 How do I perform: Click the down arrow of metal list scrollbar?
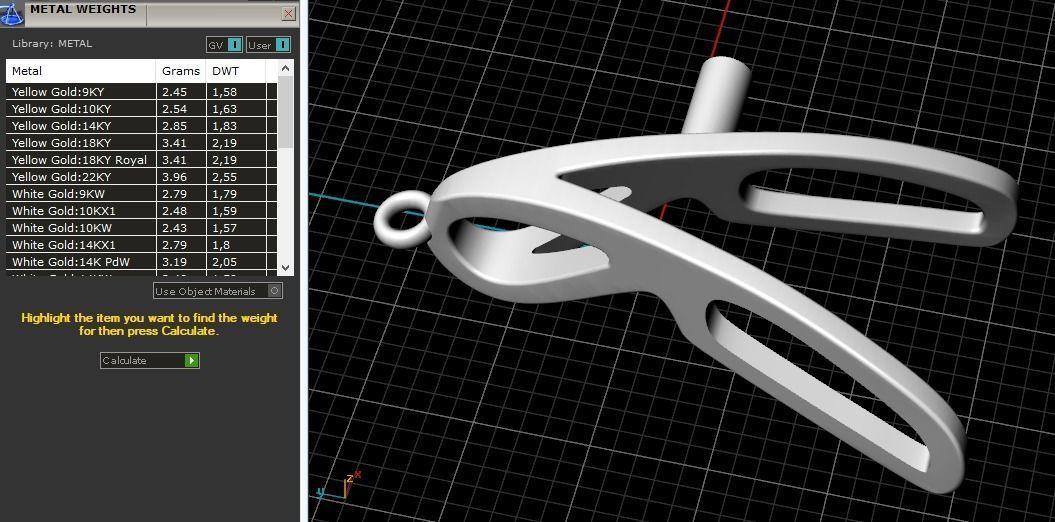[x=285, y=267]
